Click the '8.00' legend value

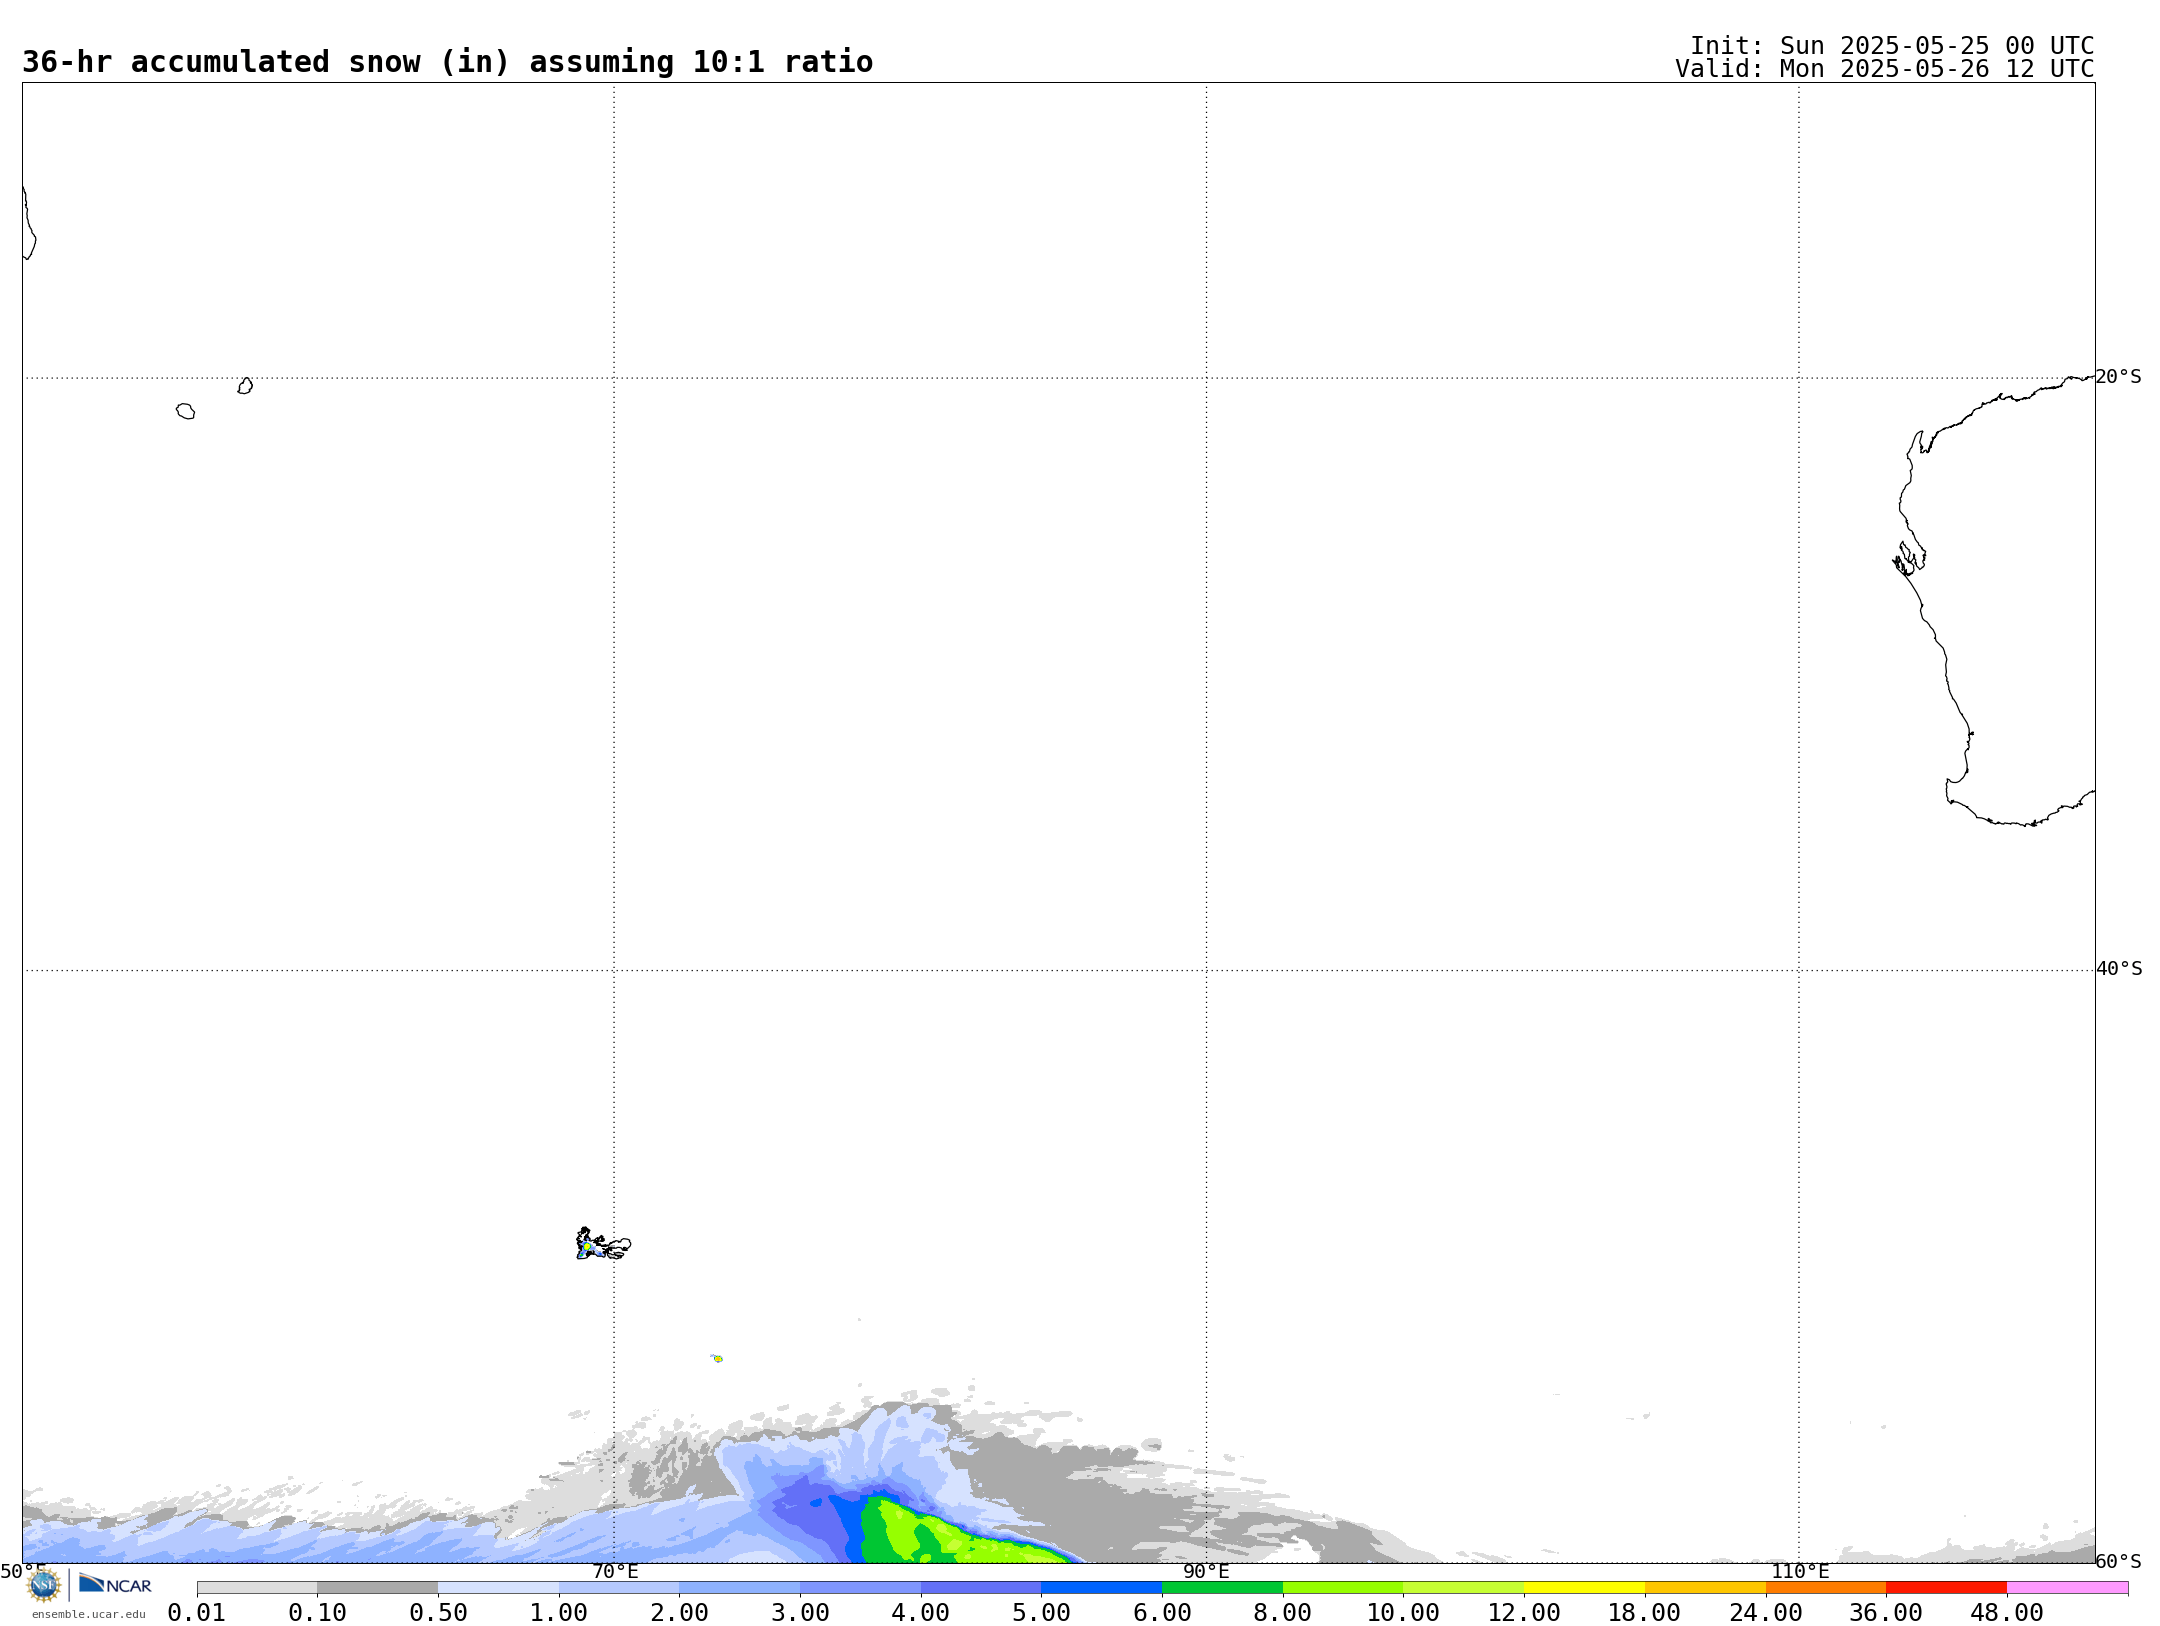[x=1283, y=1613]
